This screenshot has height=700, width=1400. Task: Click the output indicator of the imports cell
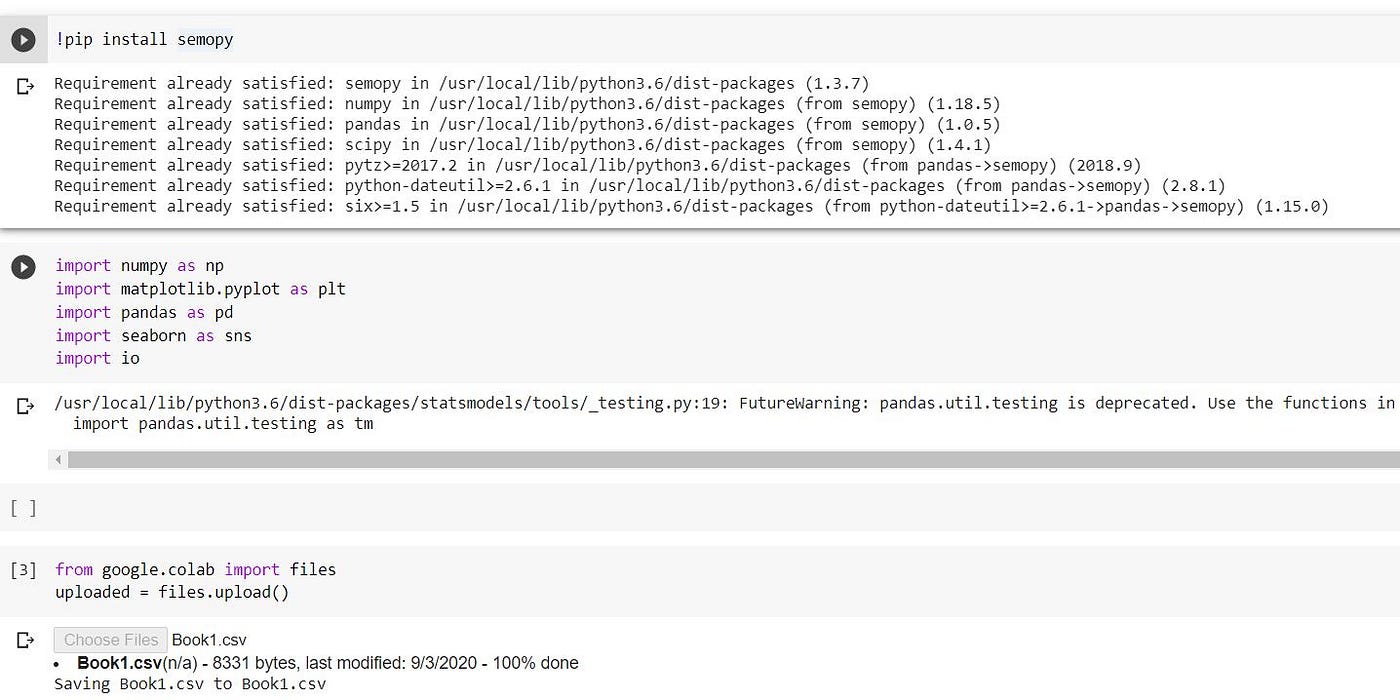(x=24, y=406)
